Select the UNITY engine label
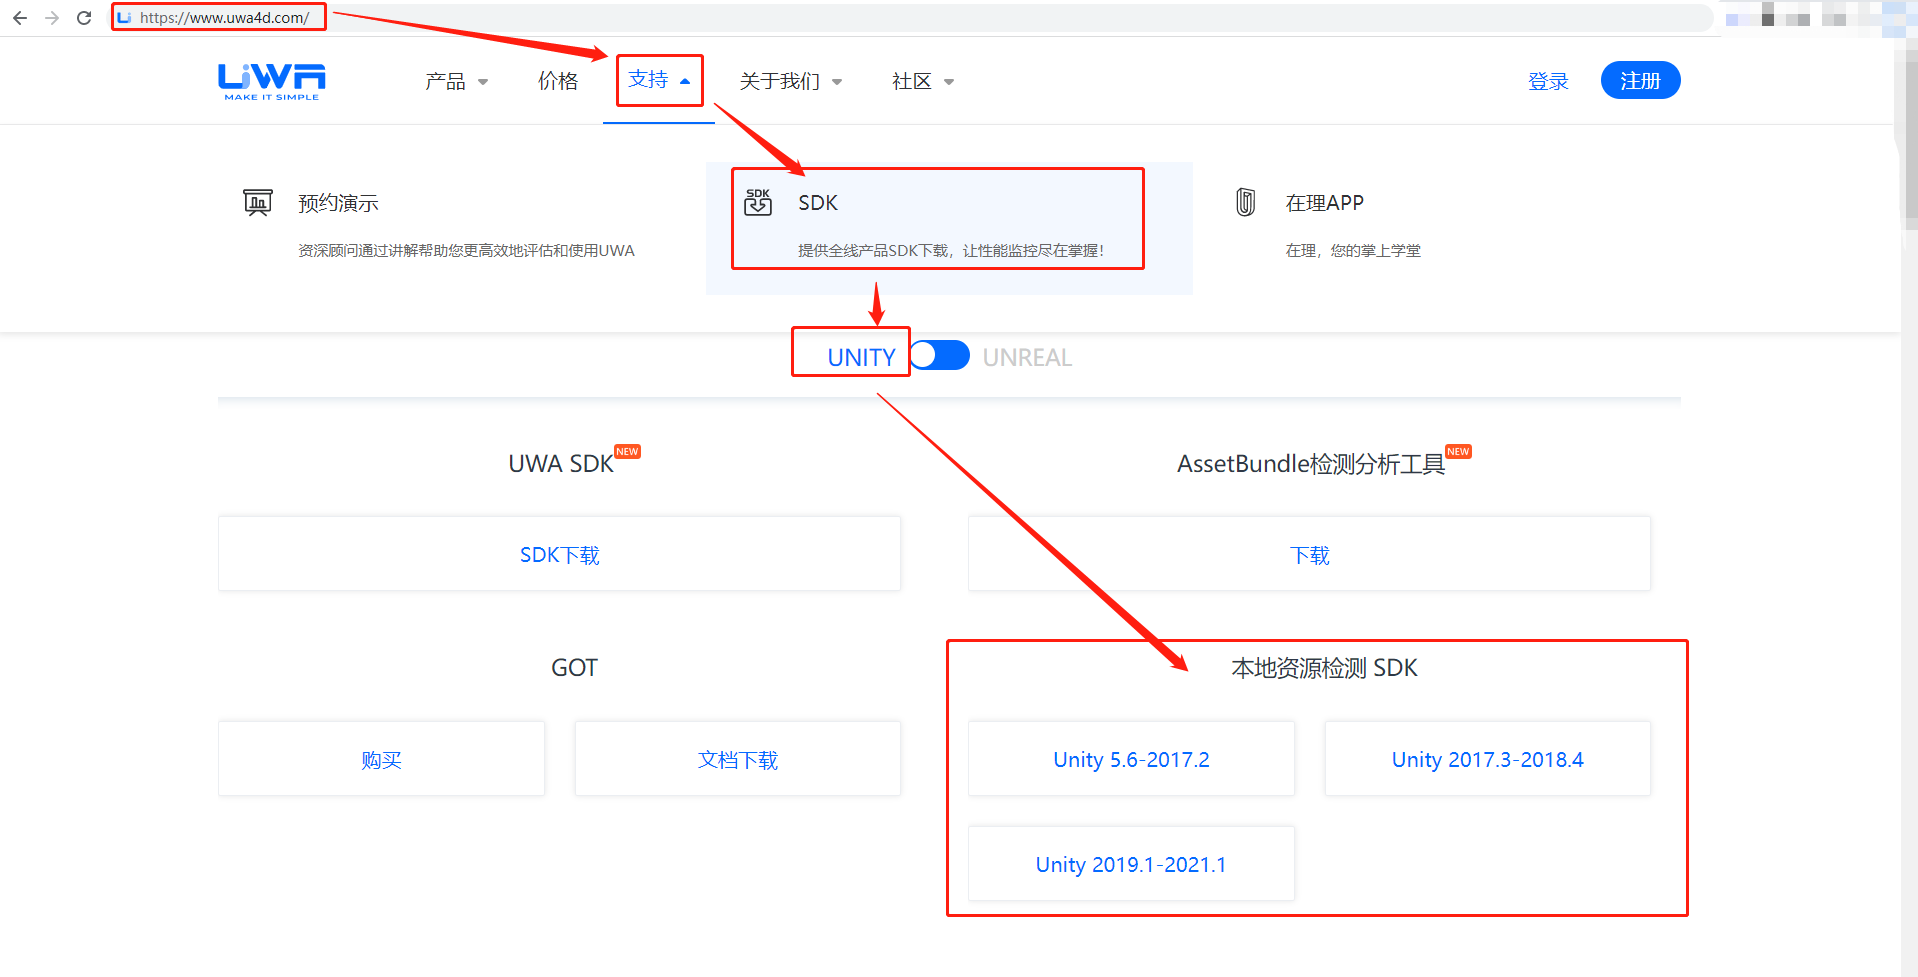The height and width of the screenshot is (977, 1918). point(861,357)
